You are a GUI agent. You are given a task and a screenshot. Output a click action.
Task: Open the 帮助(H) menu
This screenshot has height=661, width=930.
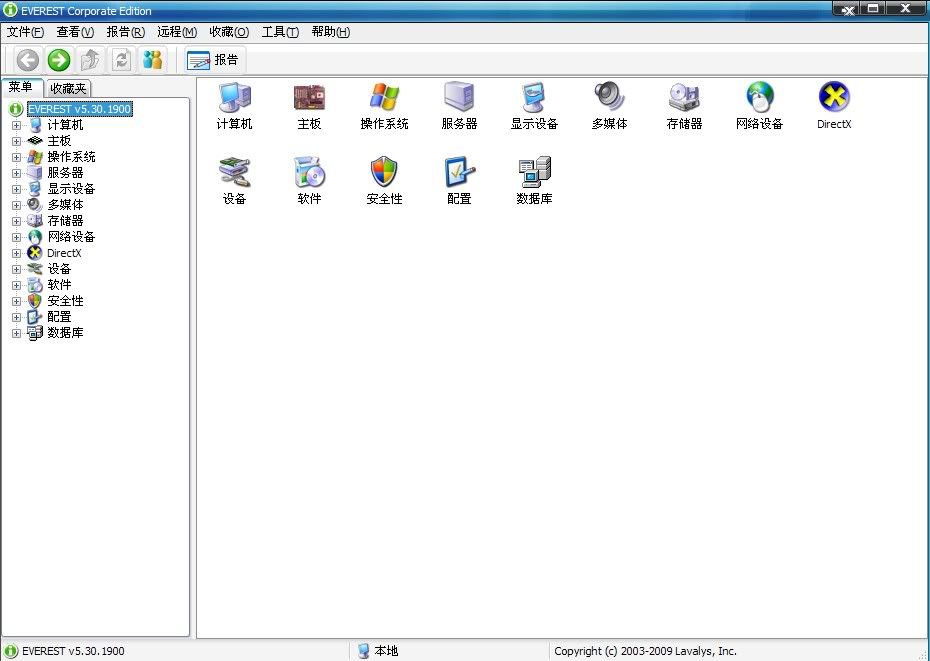(x=330, y=32)
